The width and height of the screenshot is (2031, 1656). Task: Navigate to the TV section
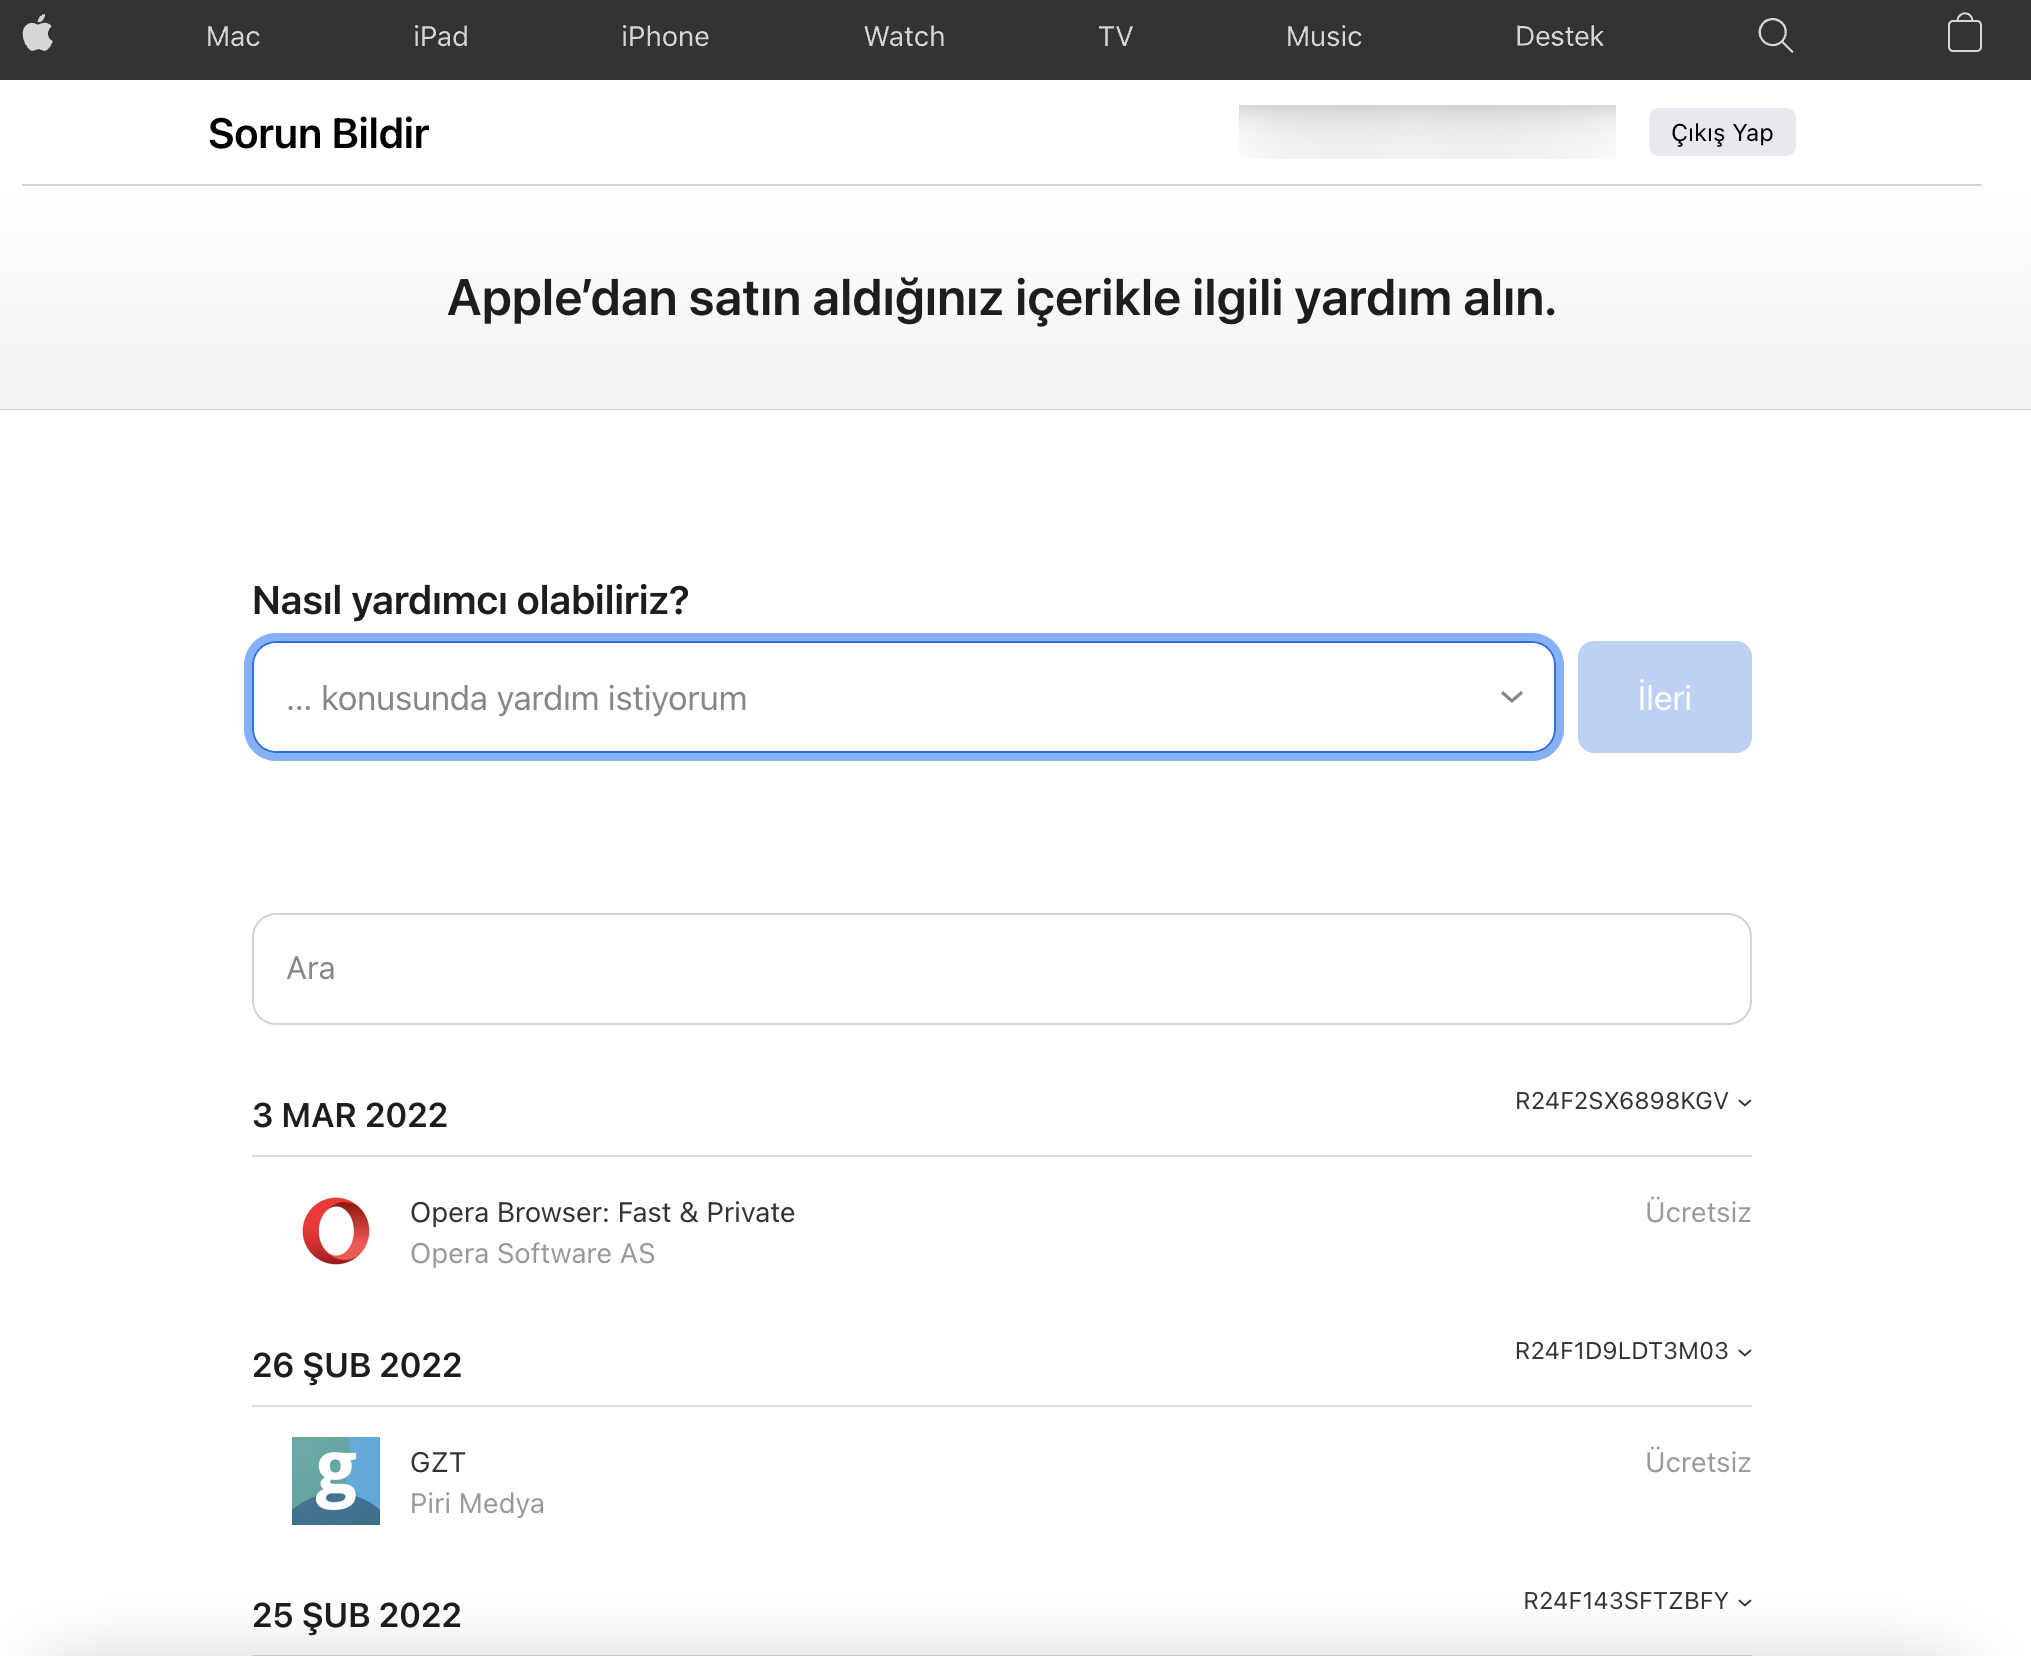(x=1115, y=37)
